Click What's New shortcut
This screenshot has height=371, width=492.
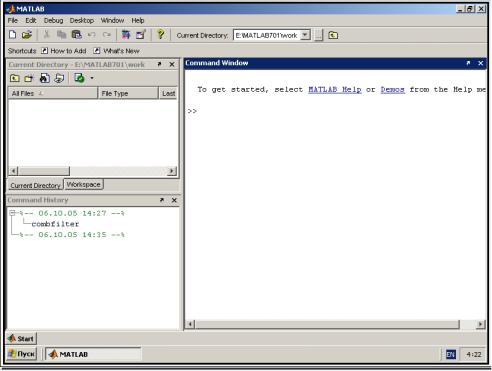117,51
